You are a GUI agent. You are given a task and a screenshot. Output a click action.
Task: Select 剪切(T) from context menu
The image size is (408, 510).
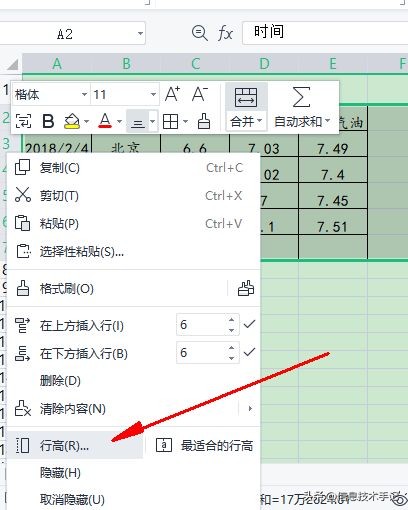click(133, 196)
